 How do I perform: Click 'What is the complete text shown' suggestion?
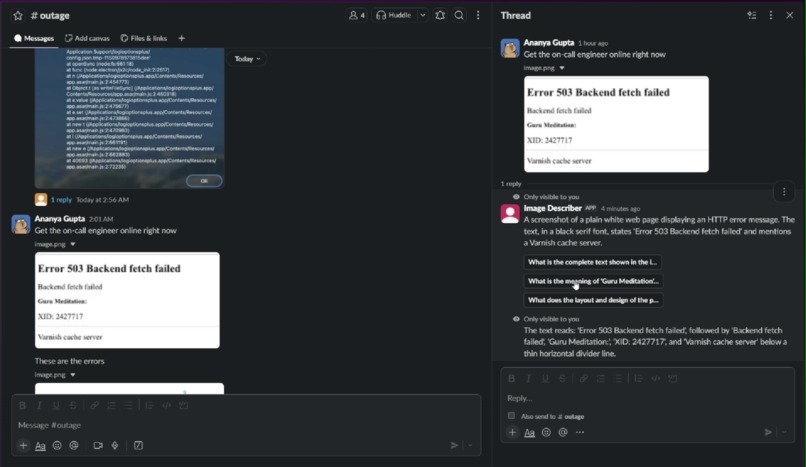point(592,262)
